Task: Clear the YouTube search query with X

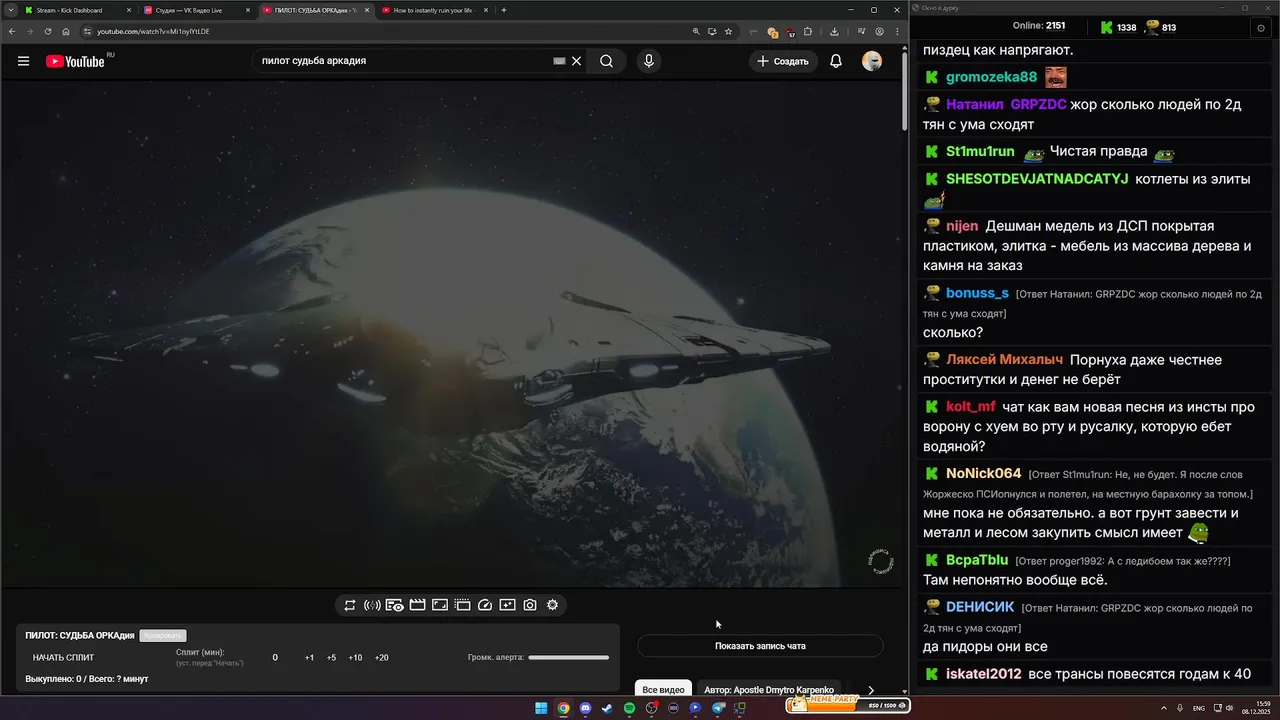Action: pyautogui.click(x=576, y=61)
